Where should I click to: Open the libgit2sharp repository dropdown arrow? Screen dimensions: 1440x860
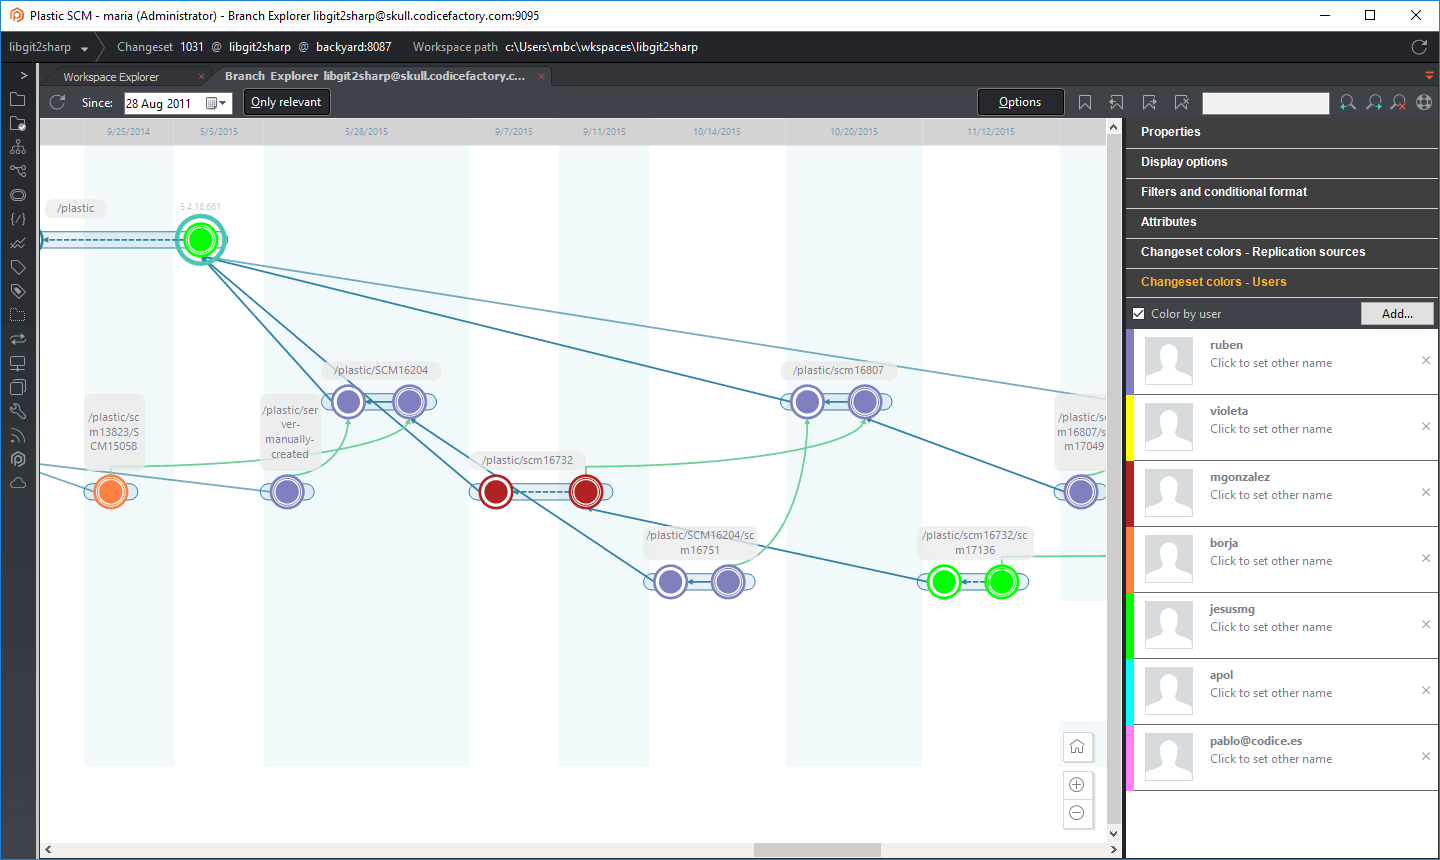pos(84,48)
